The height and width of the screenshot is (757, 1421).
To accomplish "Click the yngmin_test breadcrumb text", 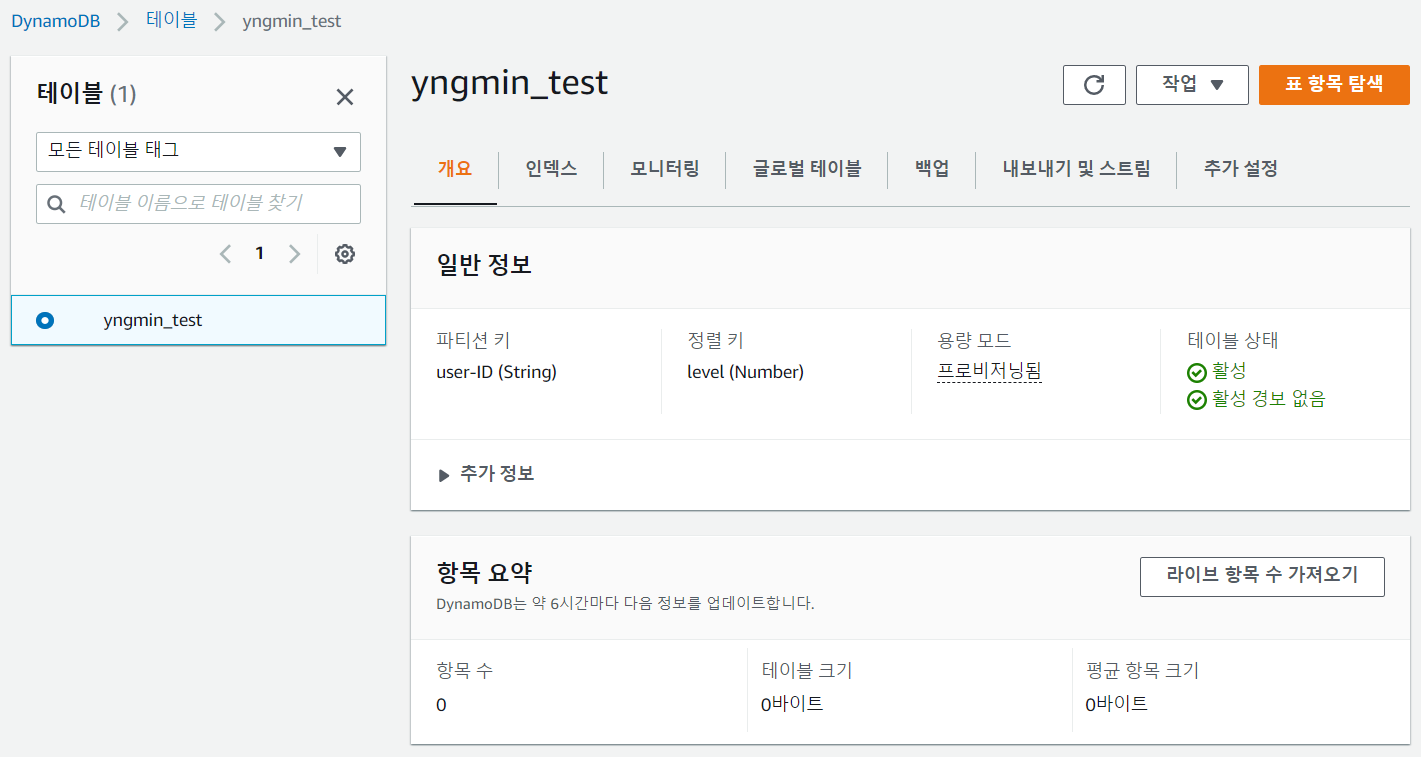I will tap(292, 21).
